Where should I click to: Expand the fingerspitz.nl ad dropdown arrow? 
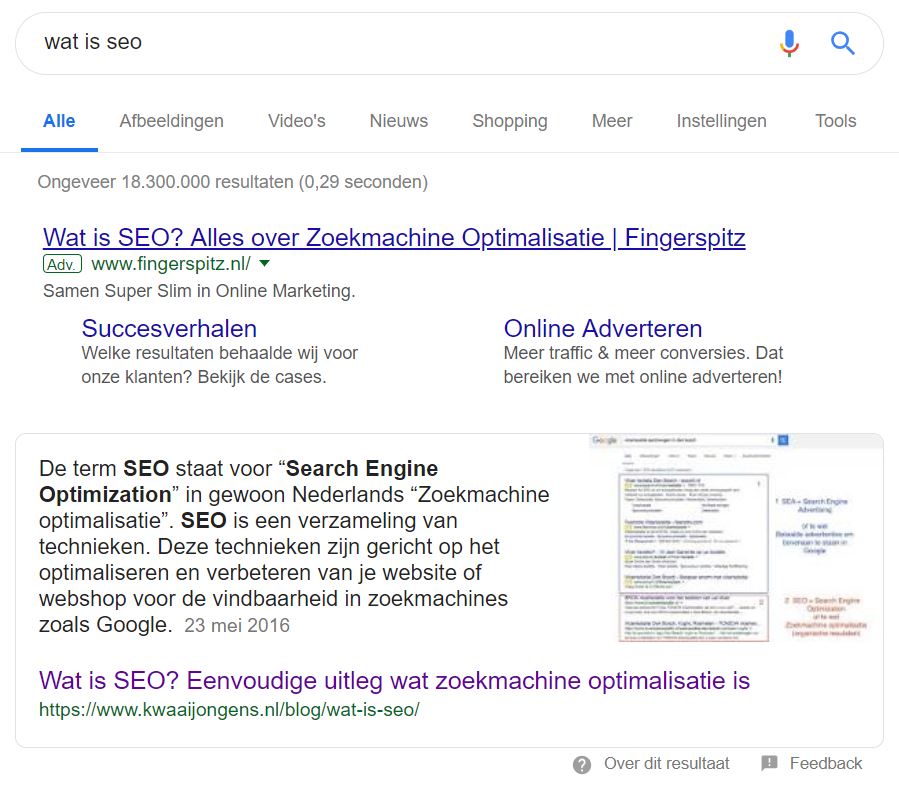point(264,264)
